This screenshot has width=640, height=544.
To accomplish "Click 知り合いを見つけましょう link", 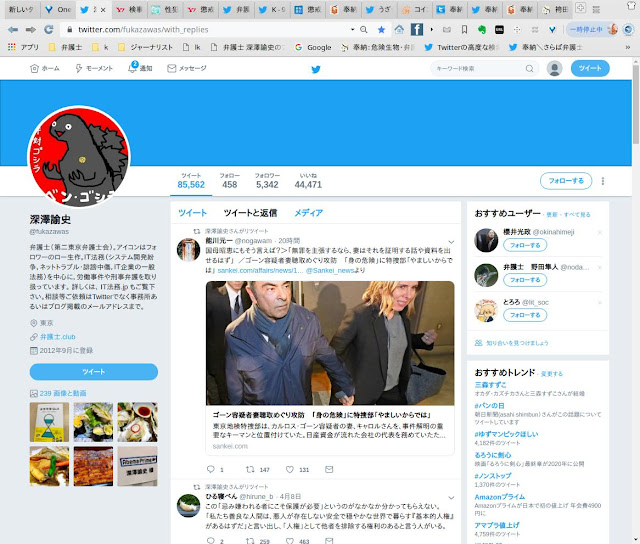I will 517,343.
